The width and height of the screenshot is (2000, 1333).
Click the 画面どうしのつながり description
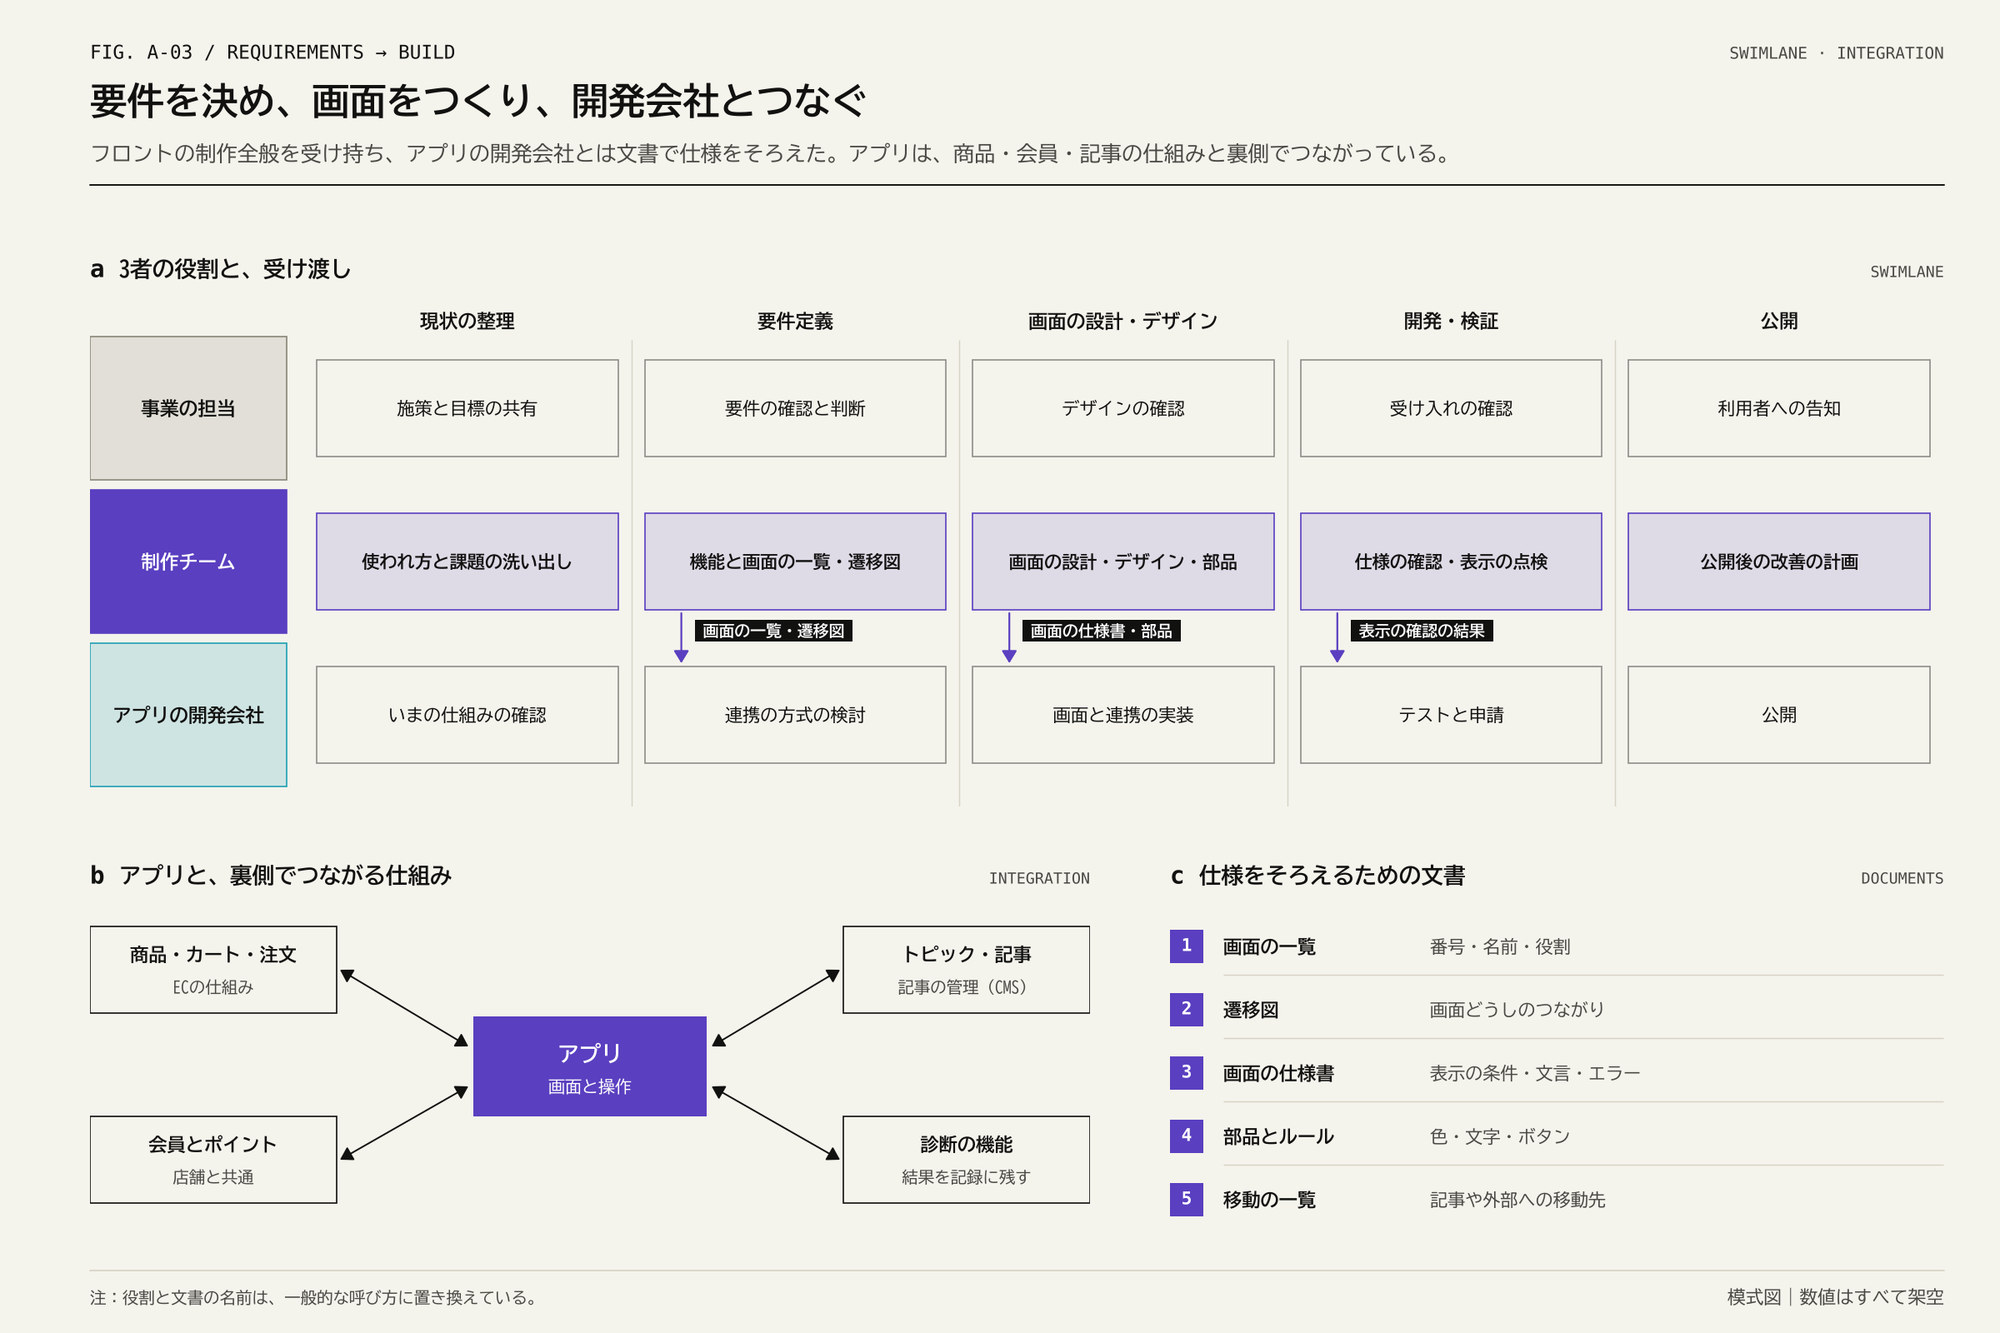(1517, 1010)
